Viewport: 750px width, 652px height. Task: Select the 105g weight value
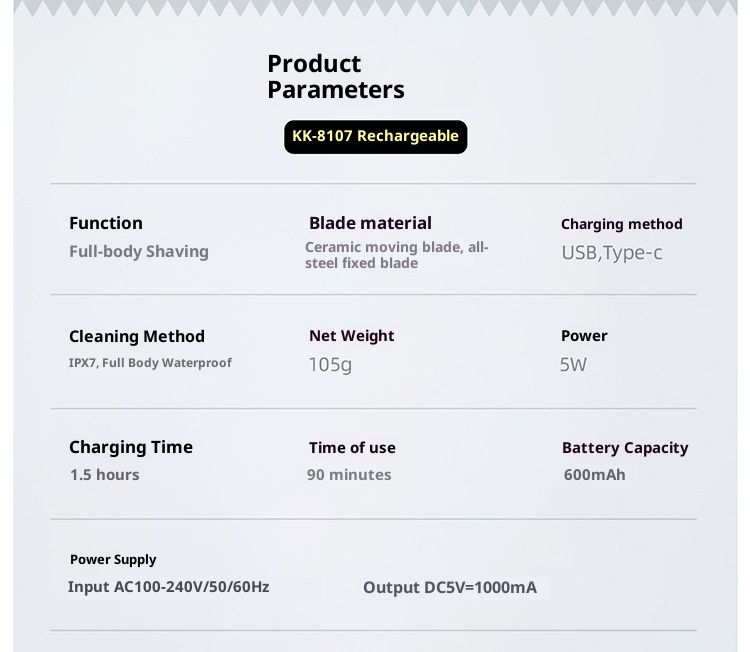(x=330, y=365)
